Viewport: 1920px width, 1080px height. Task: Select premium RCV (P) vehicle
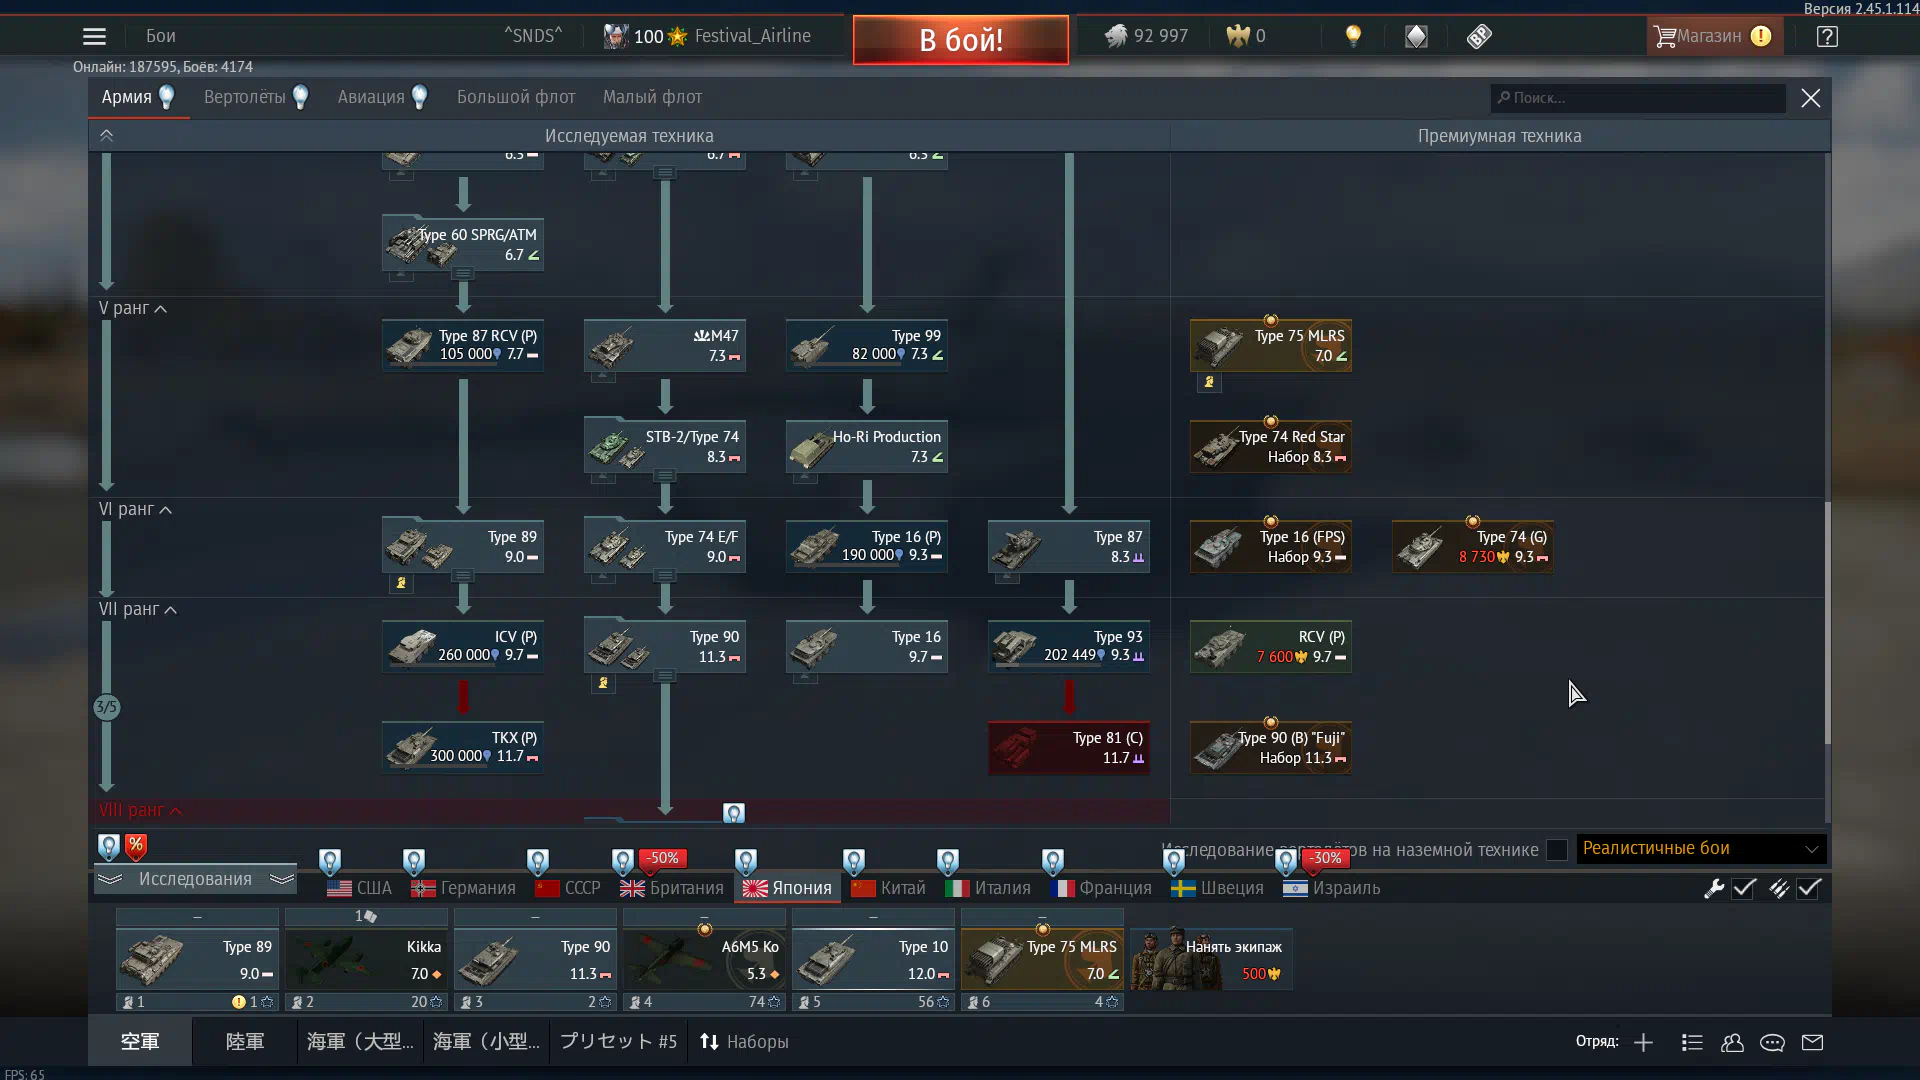1271,646
